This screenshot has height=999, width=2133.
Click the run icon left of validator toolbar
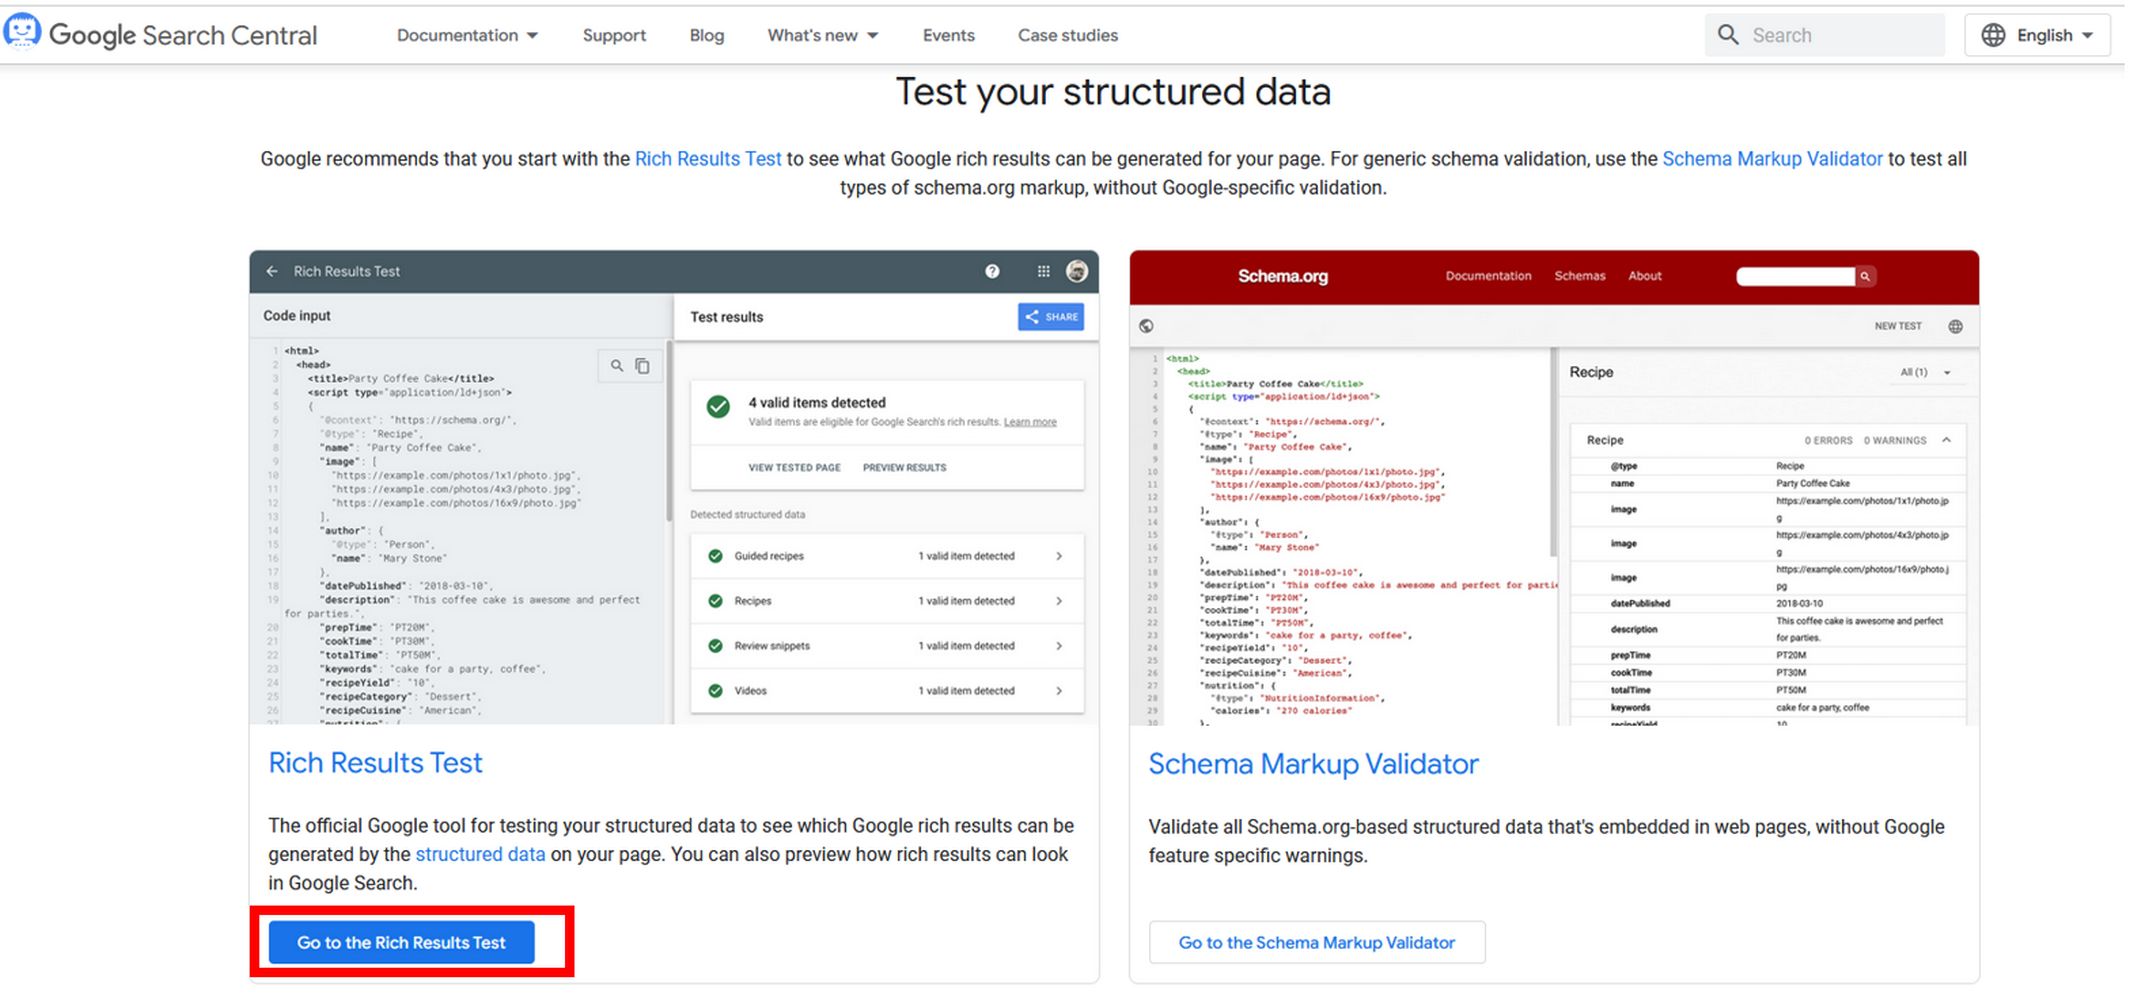(1146, 326)
